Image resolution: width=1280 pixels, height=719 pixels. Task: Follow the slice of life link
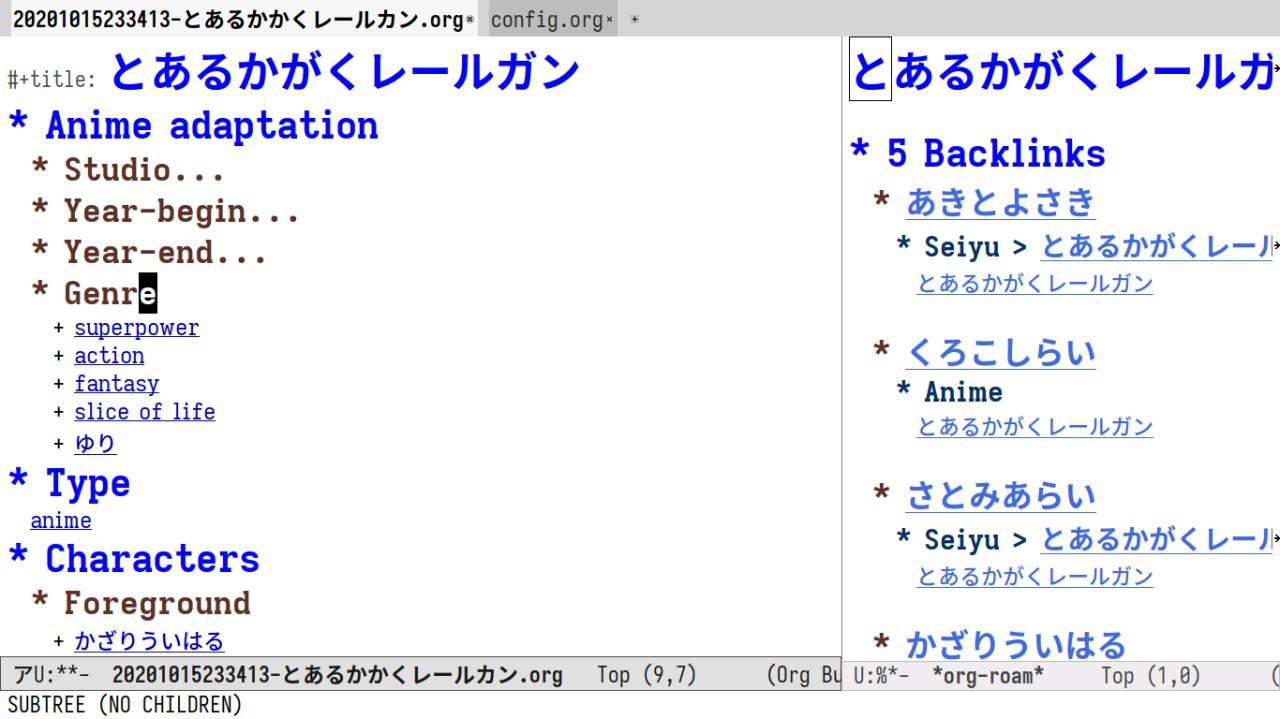pyautogui.click(x=144, y=412)
